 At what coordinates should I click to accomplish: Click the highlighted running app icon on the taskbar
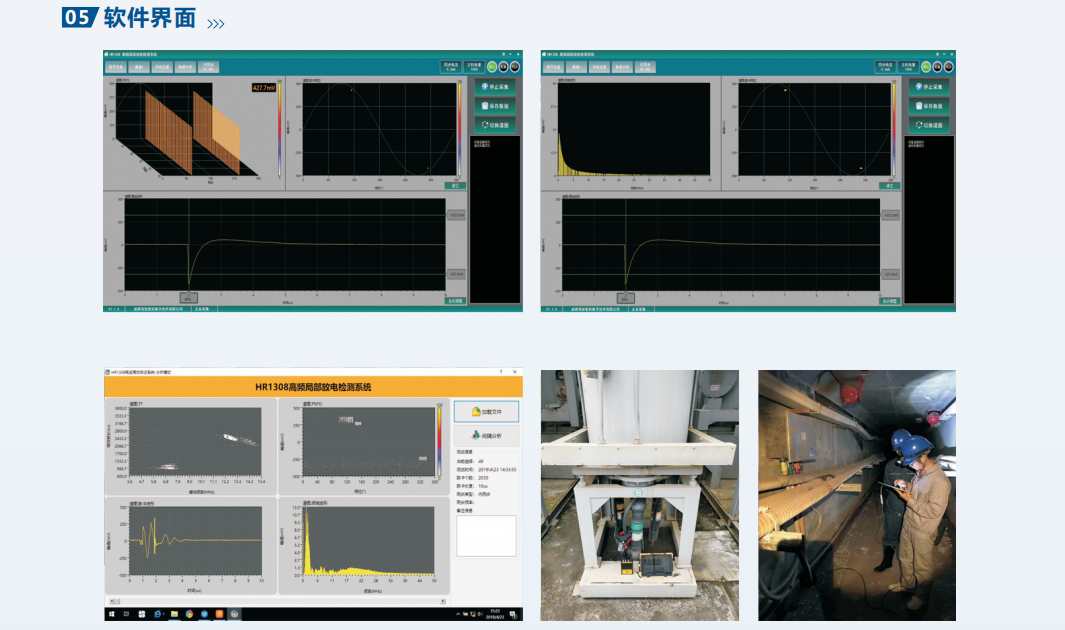tap(234, 614)
